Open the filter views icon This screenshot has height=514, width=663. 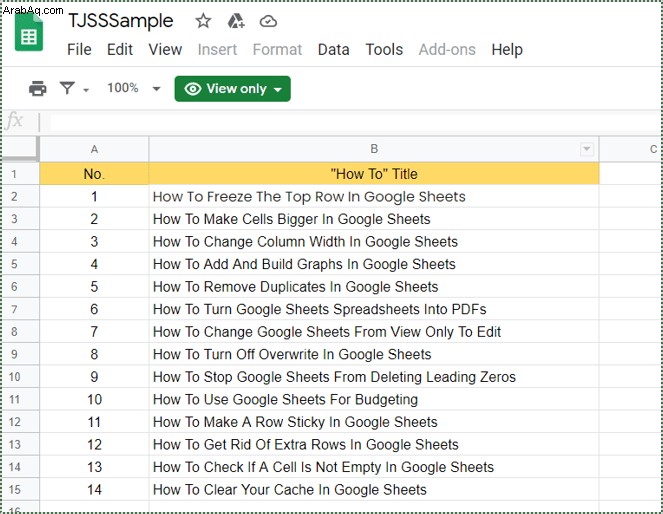pyautogui.click(x=68, y=88)
